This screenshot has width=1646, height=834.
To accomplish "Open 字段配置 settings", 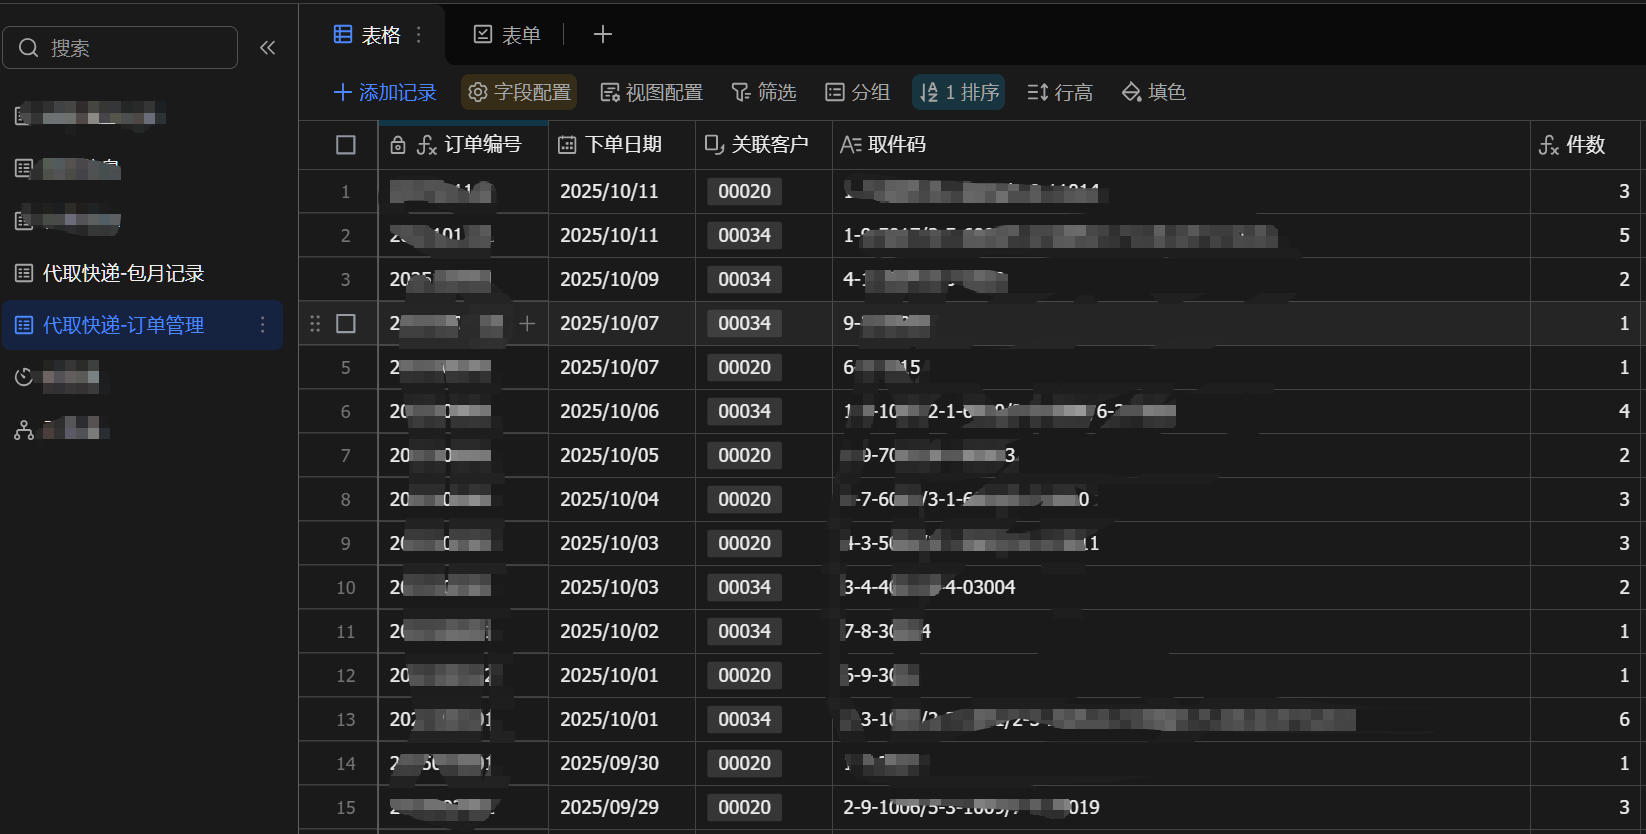I will (x=519, y=92).
